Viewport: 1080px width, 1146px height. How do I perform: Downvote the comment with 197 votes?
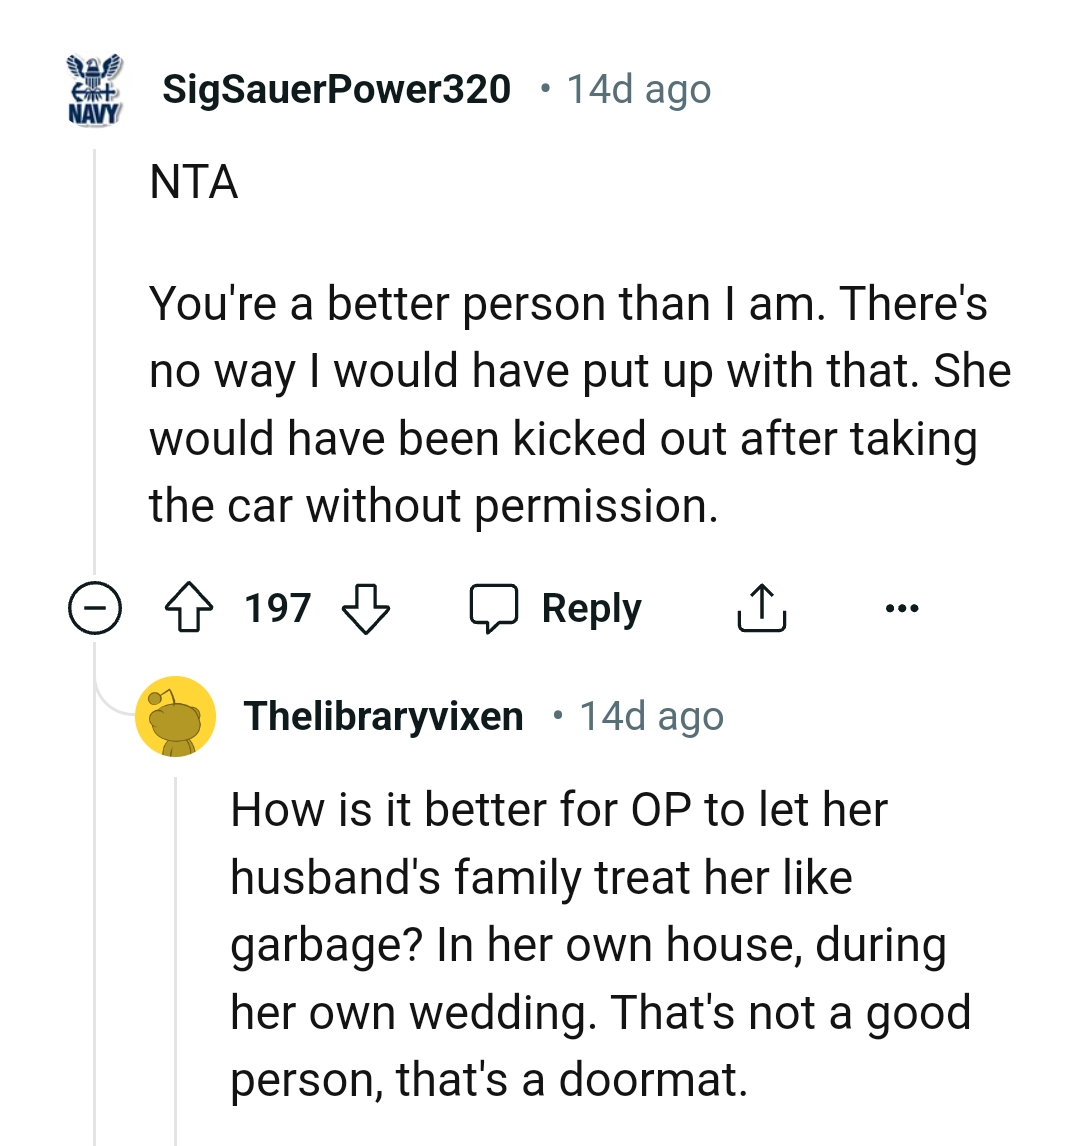coord(366,608)
